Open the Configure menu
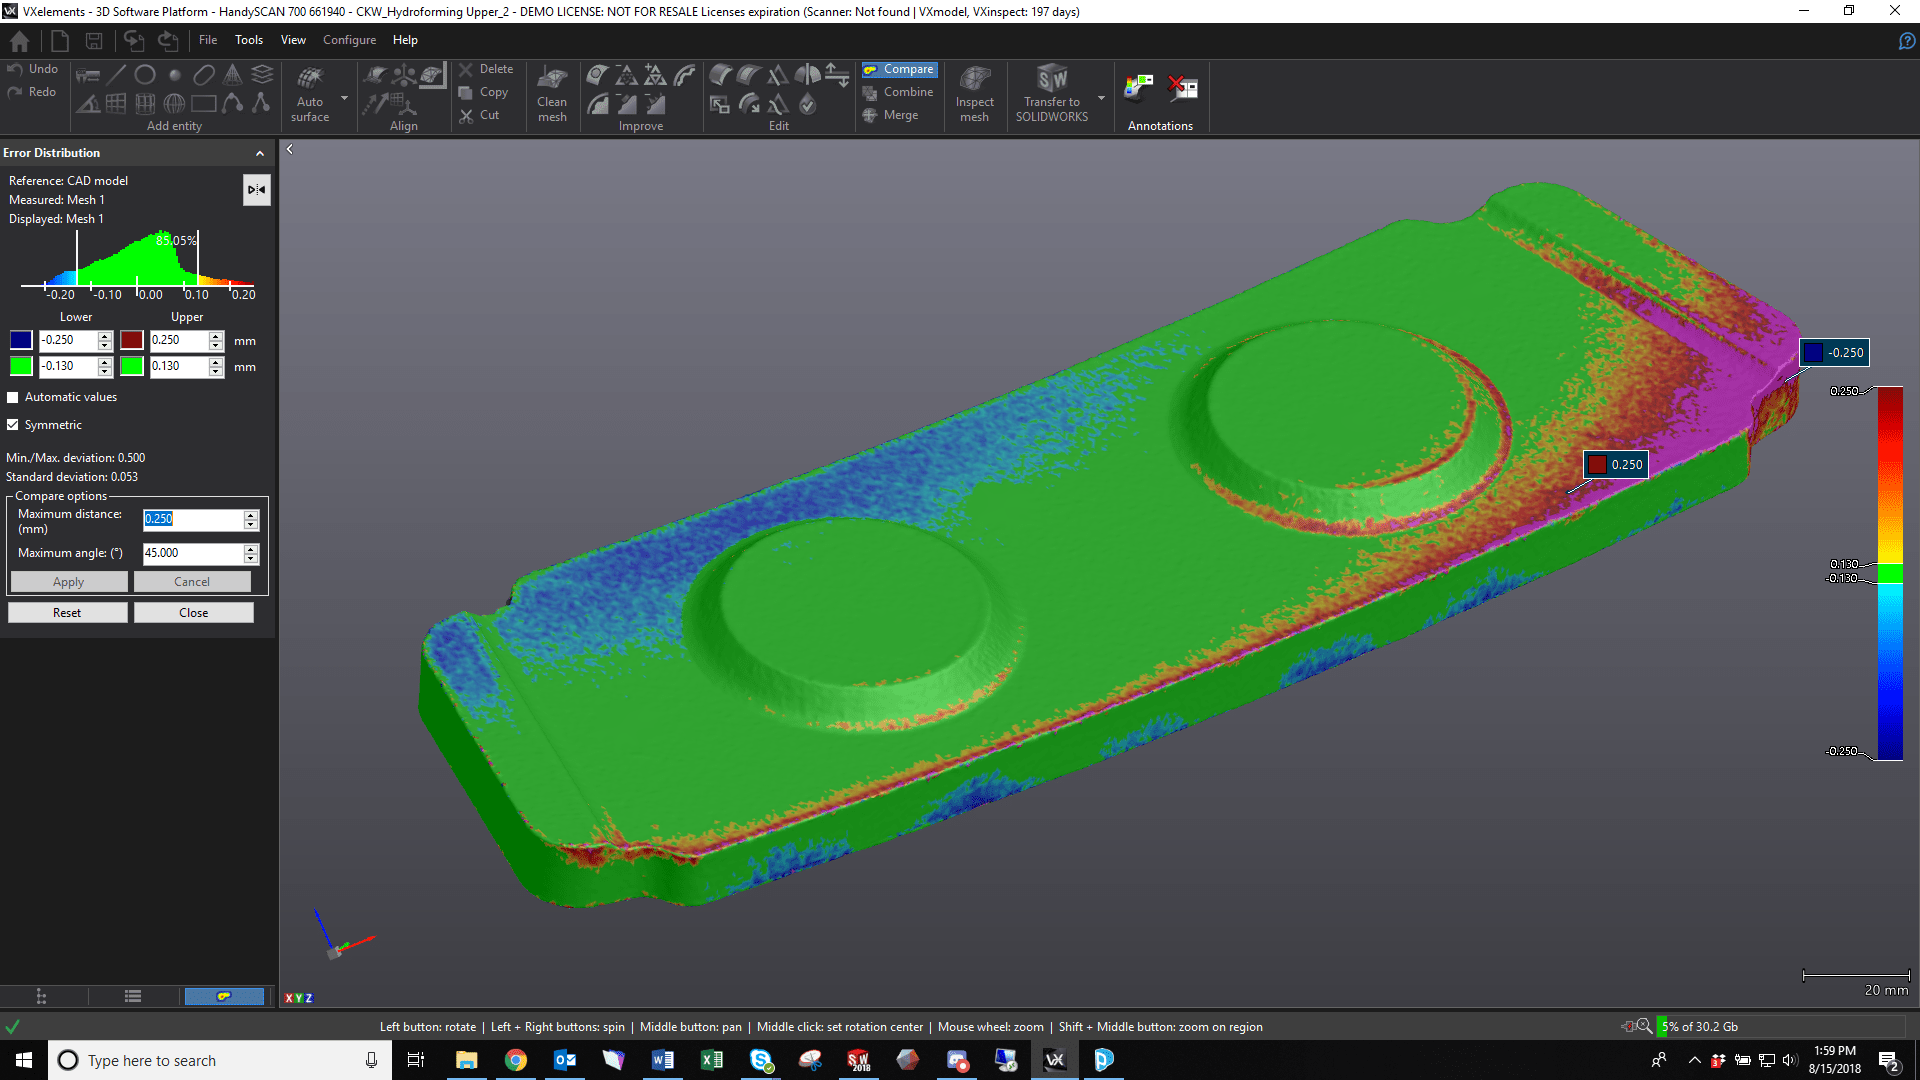Image resolution: width=1920 pixels, height=1080 pixels. (349, 40)
